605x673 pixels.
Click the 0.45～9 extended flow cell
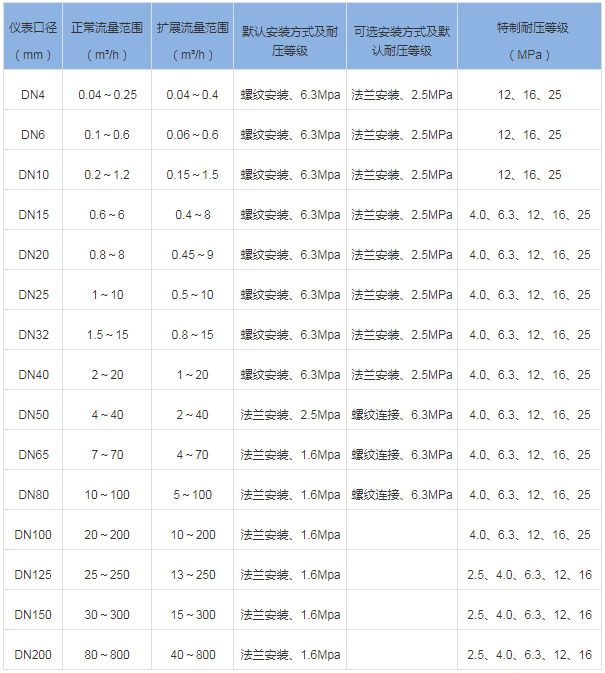[x=192, y=255]
